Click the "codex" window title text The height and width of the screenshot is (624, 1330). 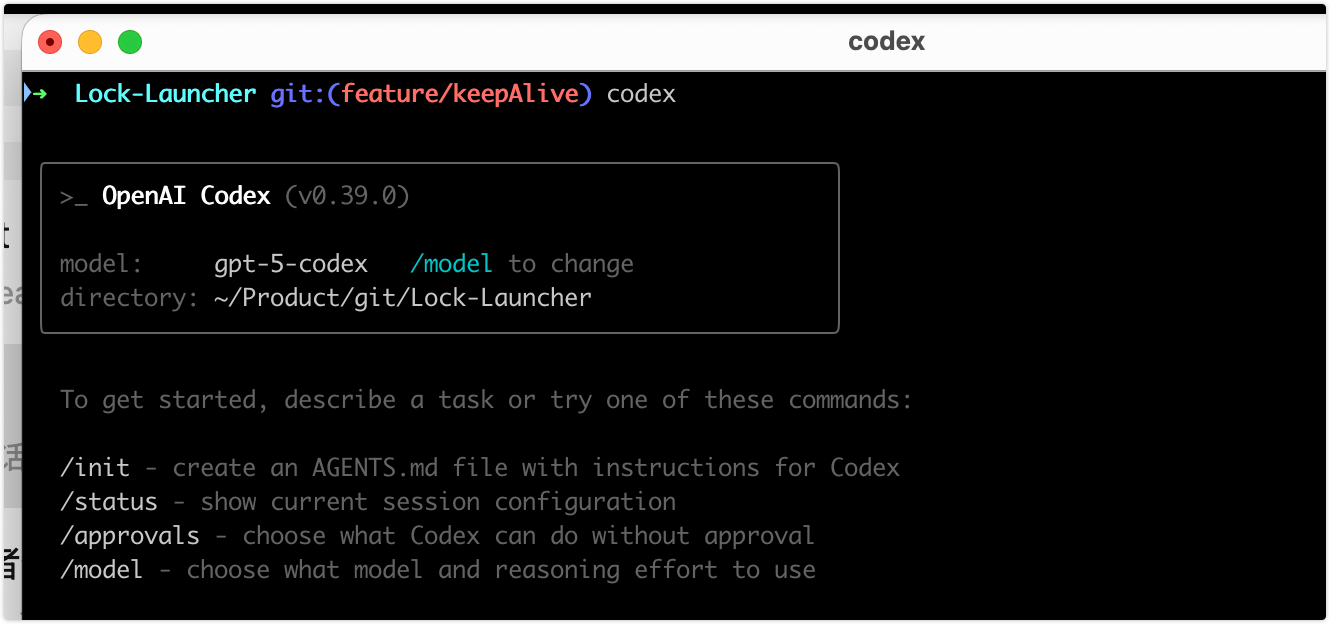pos(886,42)
